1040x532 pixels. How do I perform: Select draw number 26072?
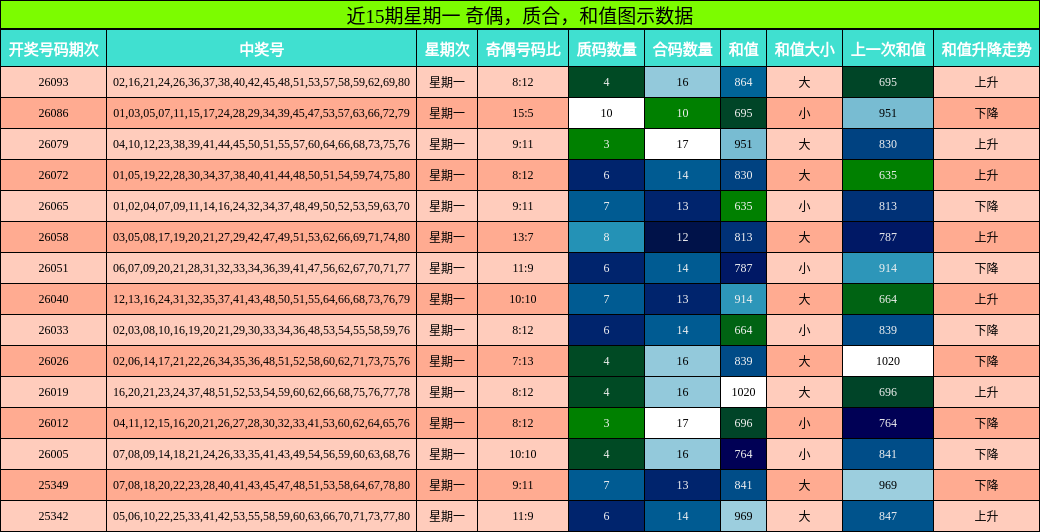tap(54, 175)
